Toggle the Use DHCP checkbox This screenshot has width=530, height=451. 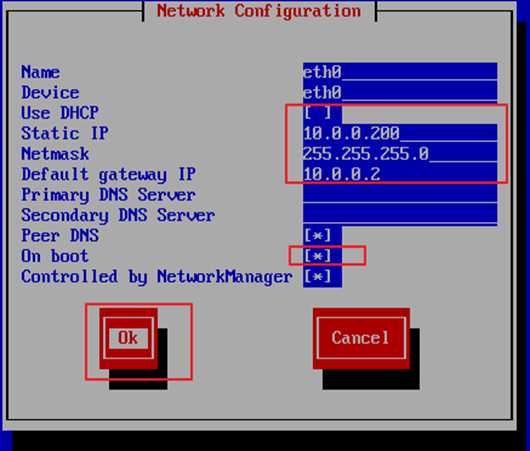[x=317, y=113]
